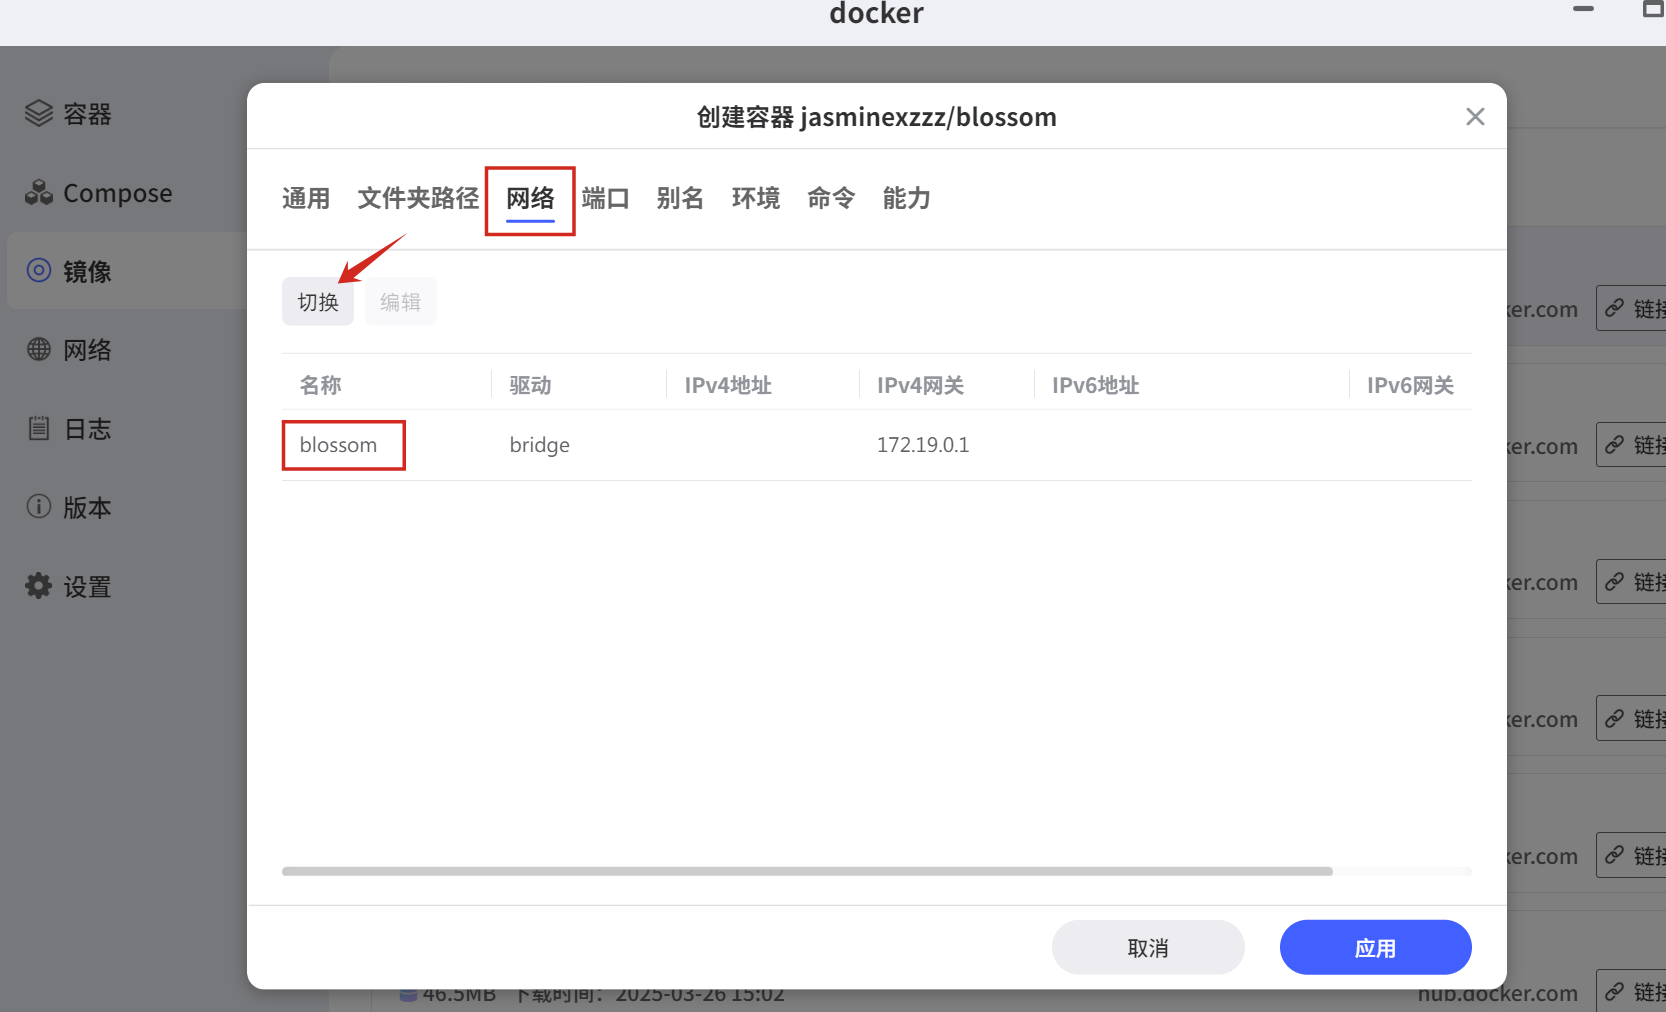
Task: Click the Images disc icon in sidebar
Action: 39,271
